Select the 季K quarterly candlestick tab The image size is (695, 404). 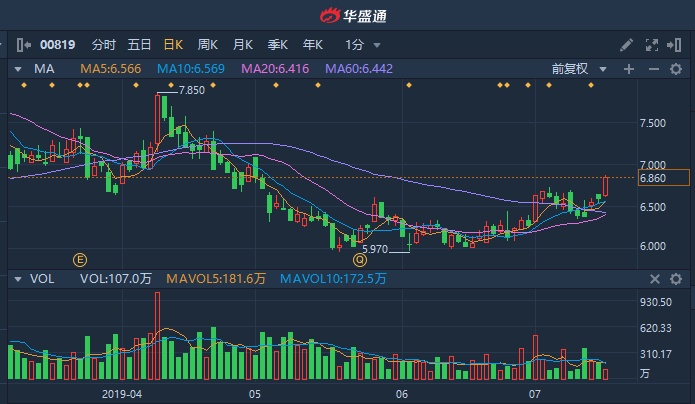click(x=277, y=45)
